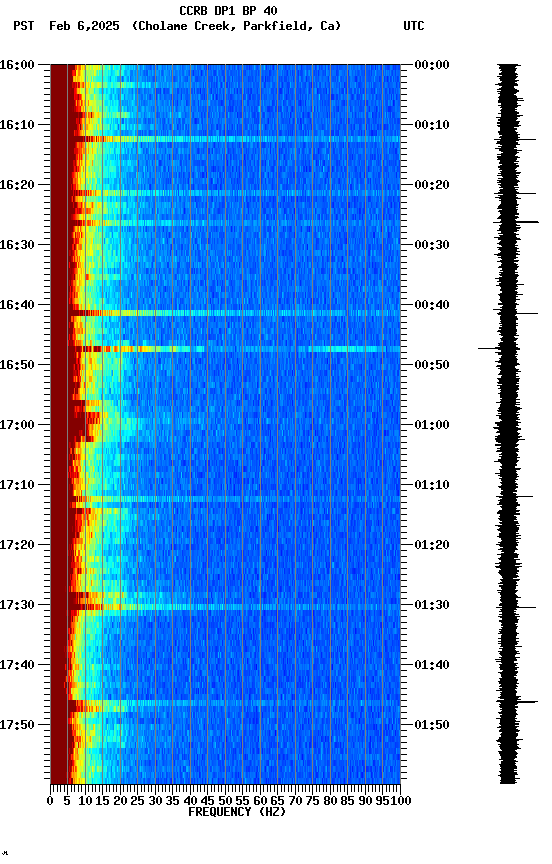The width and height of the screenshot is (552, 864).
Task: Click the "95" frequency tick label
Action: click(x=381, y=801)
